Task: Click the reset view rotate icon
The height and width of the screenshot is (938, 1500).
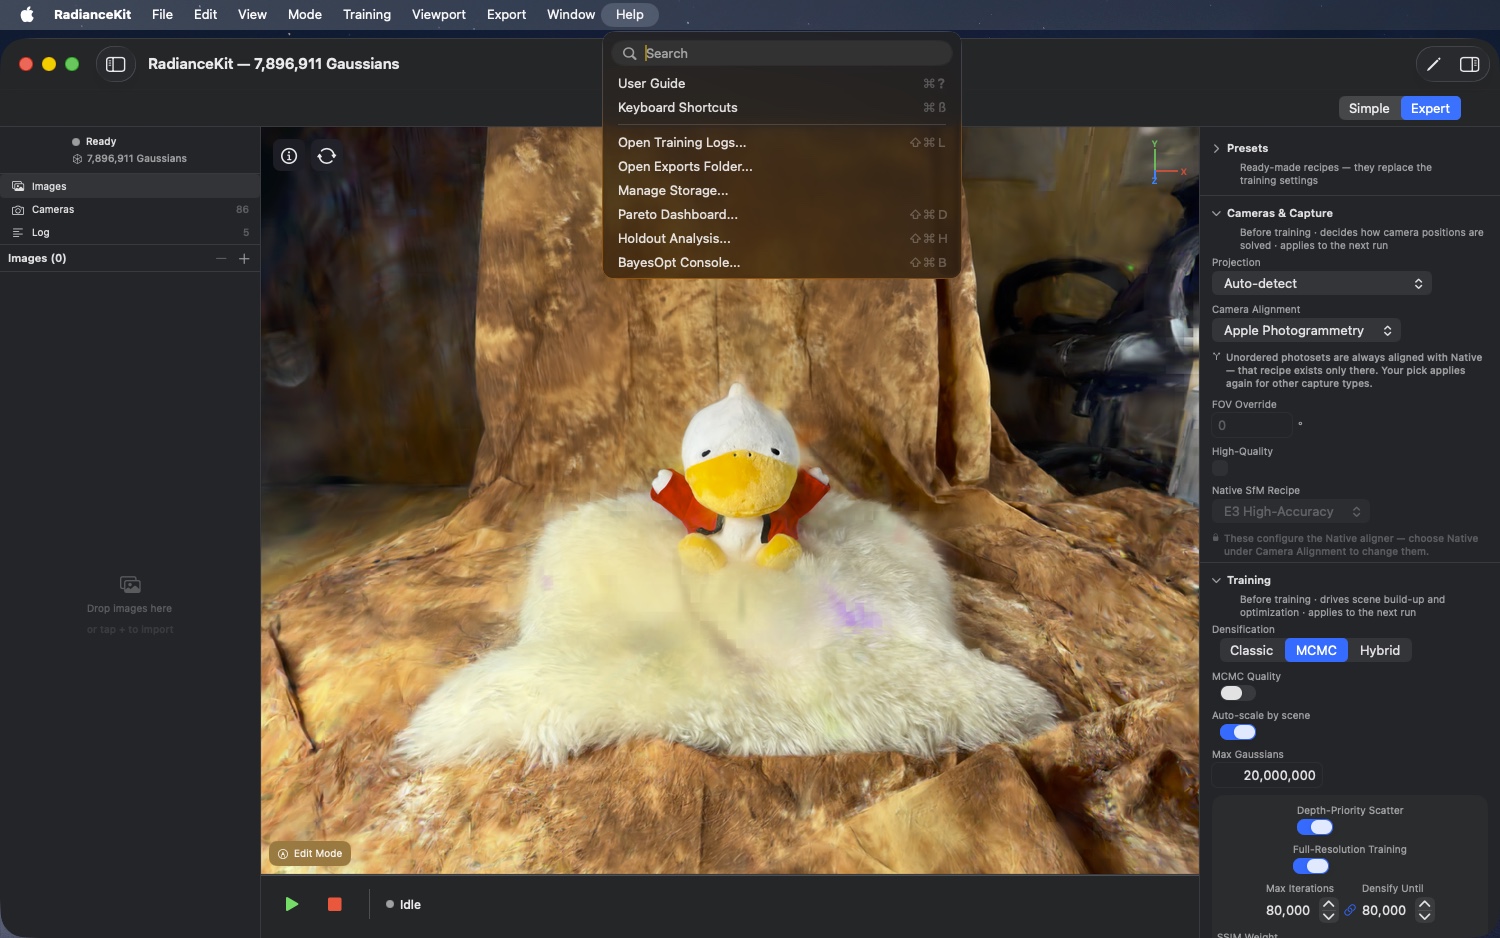Action: [327, 156]
